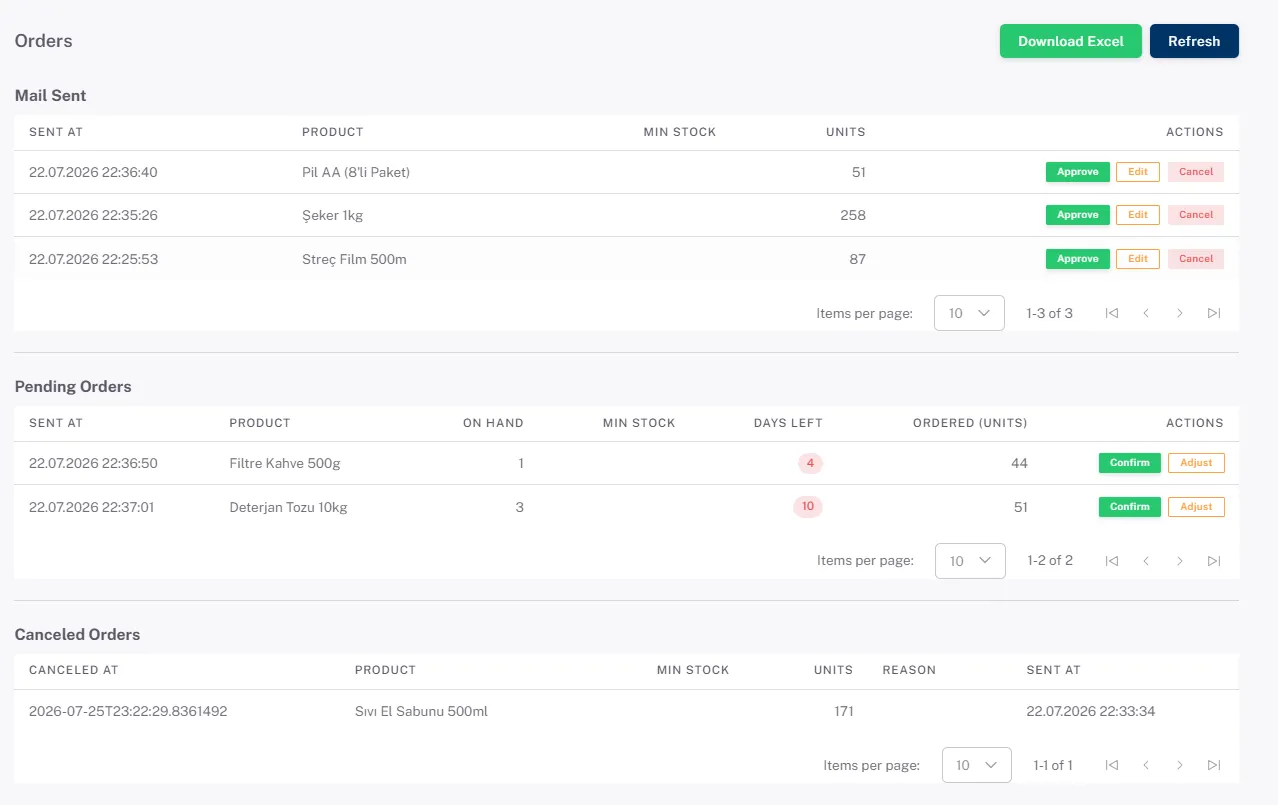
Task: Select Sıvı El Sabunu 500ml product cell
Action: point(421,712)
